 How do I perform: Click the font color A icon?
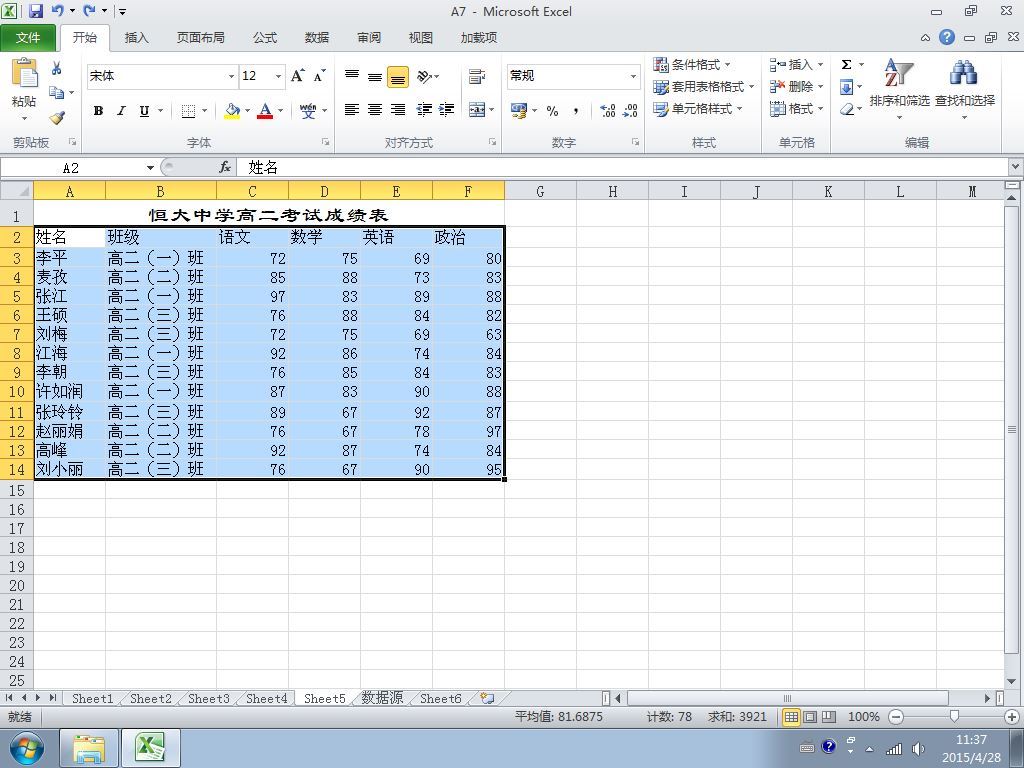[264, 110]
